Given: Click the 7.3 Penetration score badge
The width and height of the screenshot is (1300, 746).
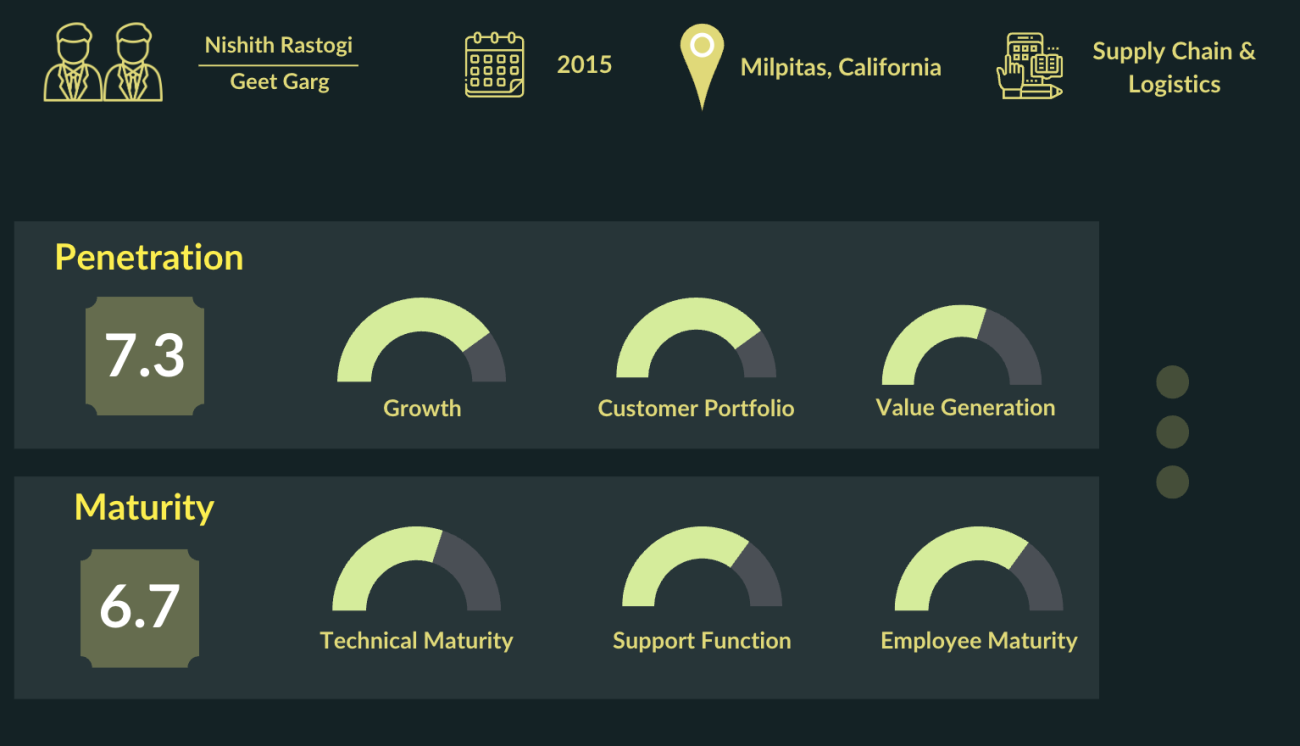Looking at the screenshot, I should tap(145, 356).
